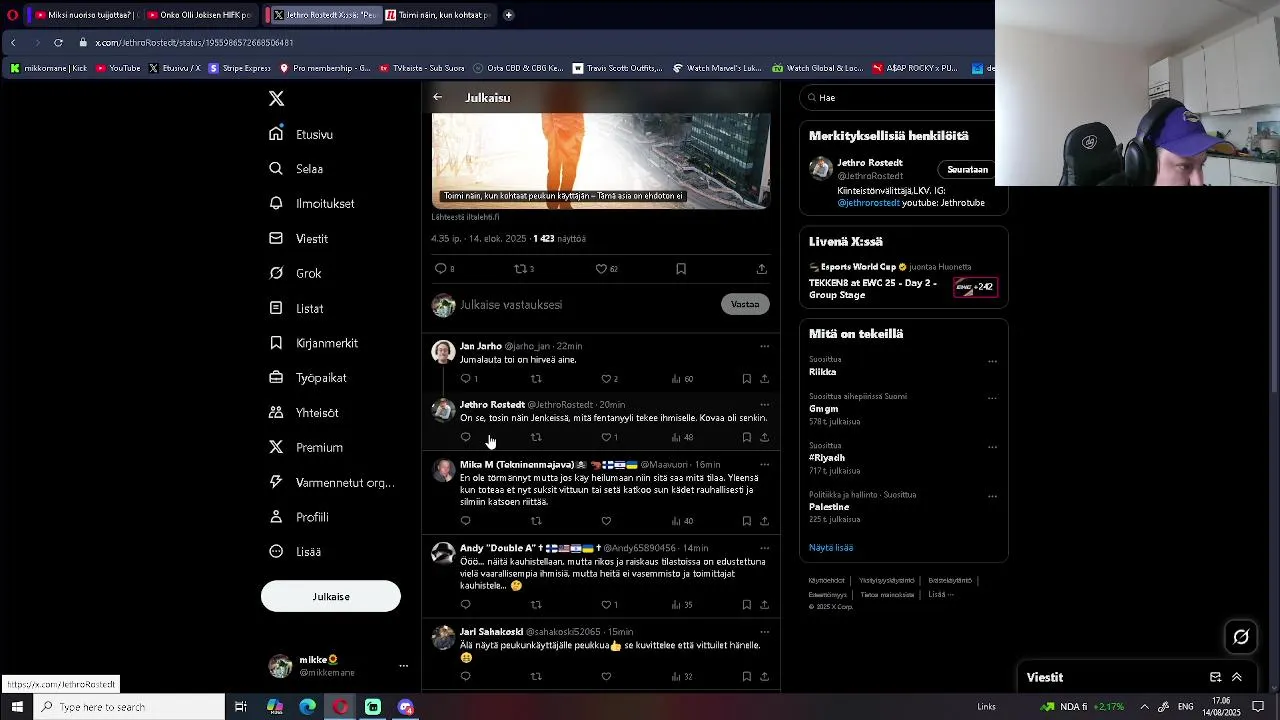Click the Vastaa reply button
The width and height of the screenshot is (1280, 720).
[745, 304]
